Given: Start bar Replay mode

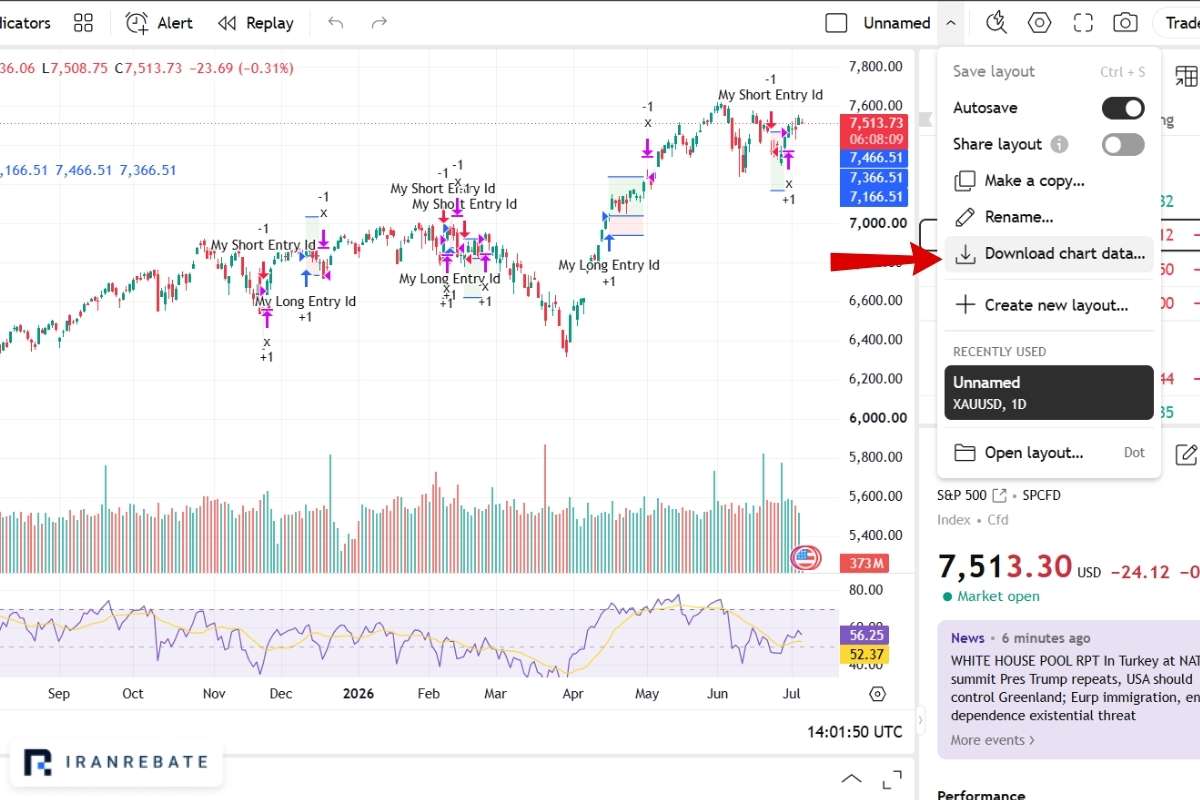Looking at the screenshot, I should click(256, 23).
